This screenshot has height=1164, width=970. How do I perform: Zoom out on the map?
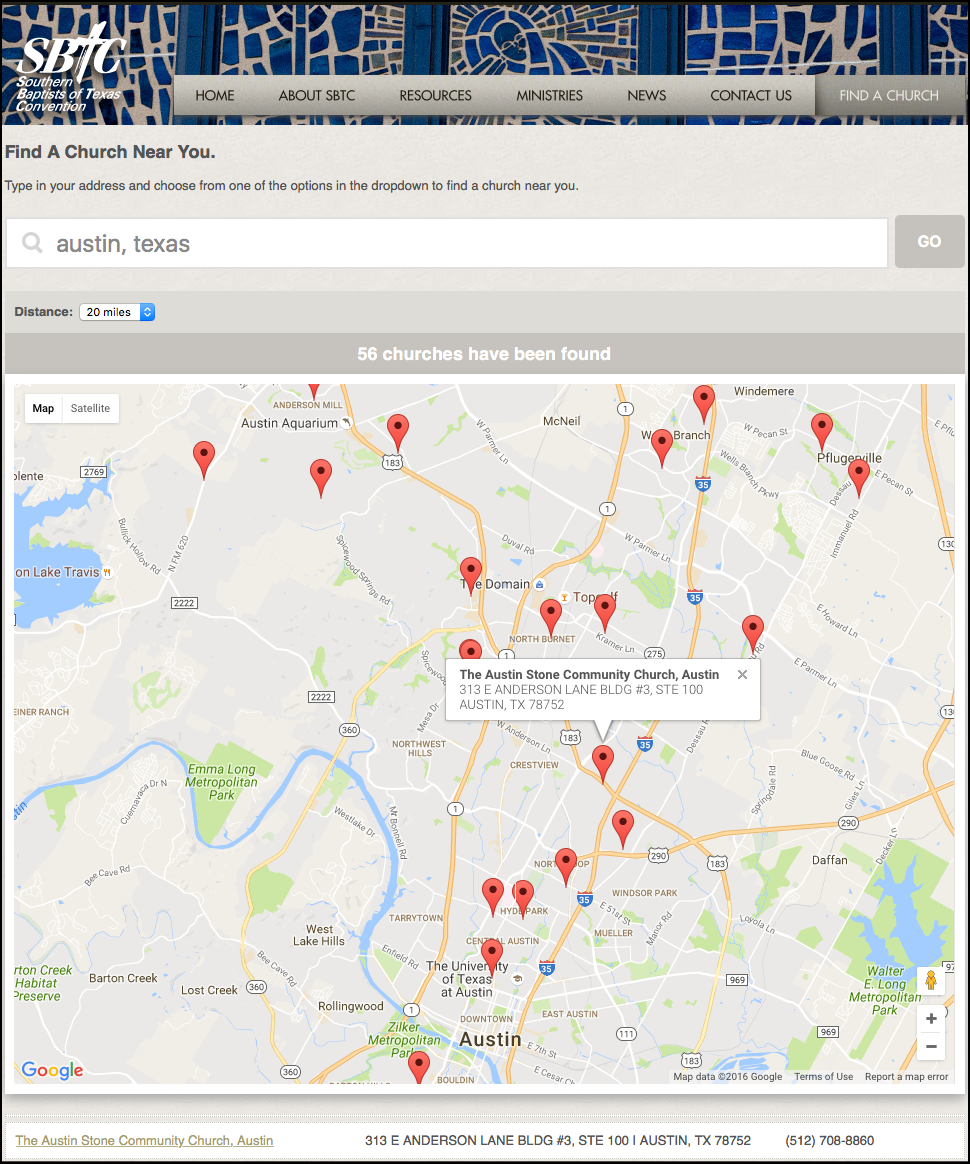pos(931,1047)
